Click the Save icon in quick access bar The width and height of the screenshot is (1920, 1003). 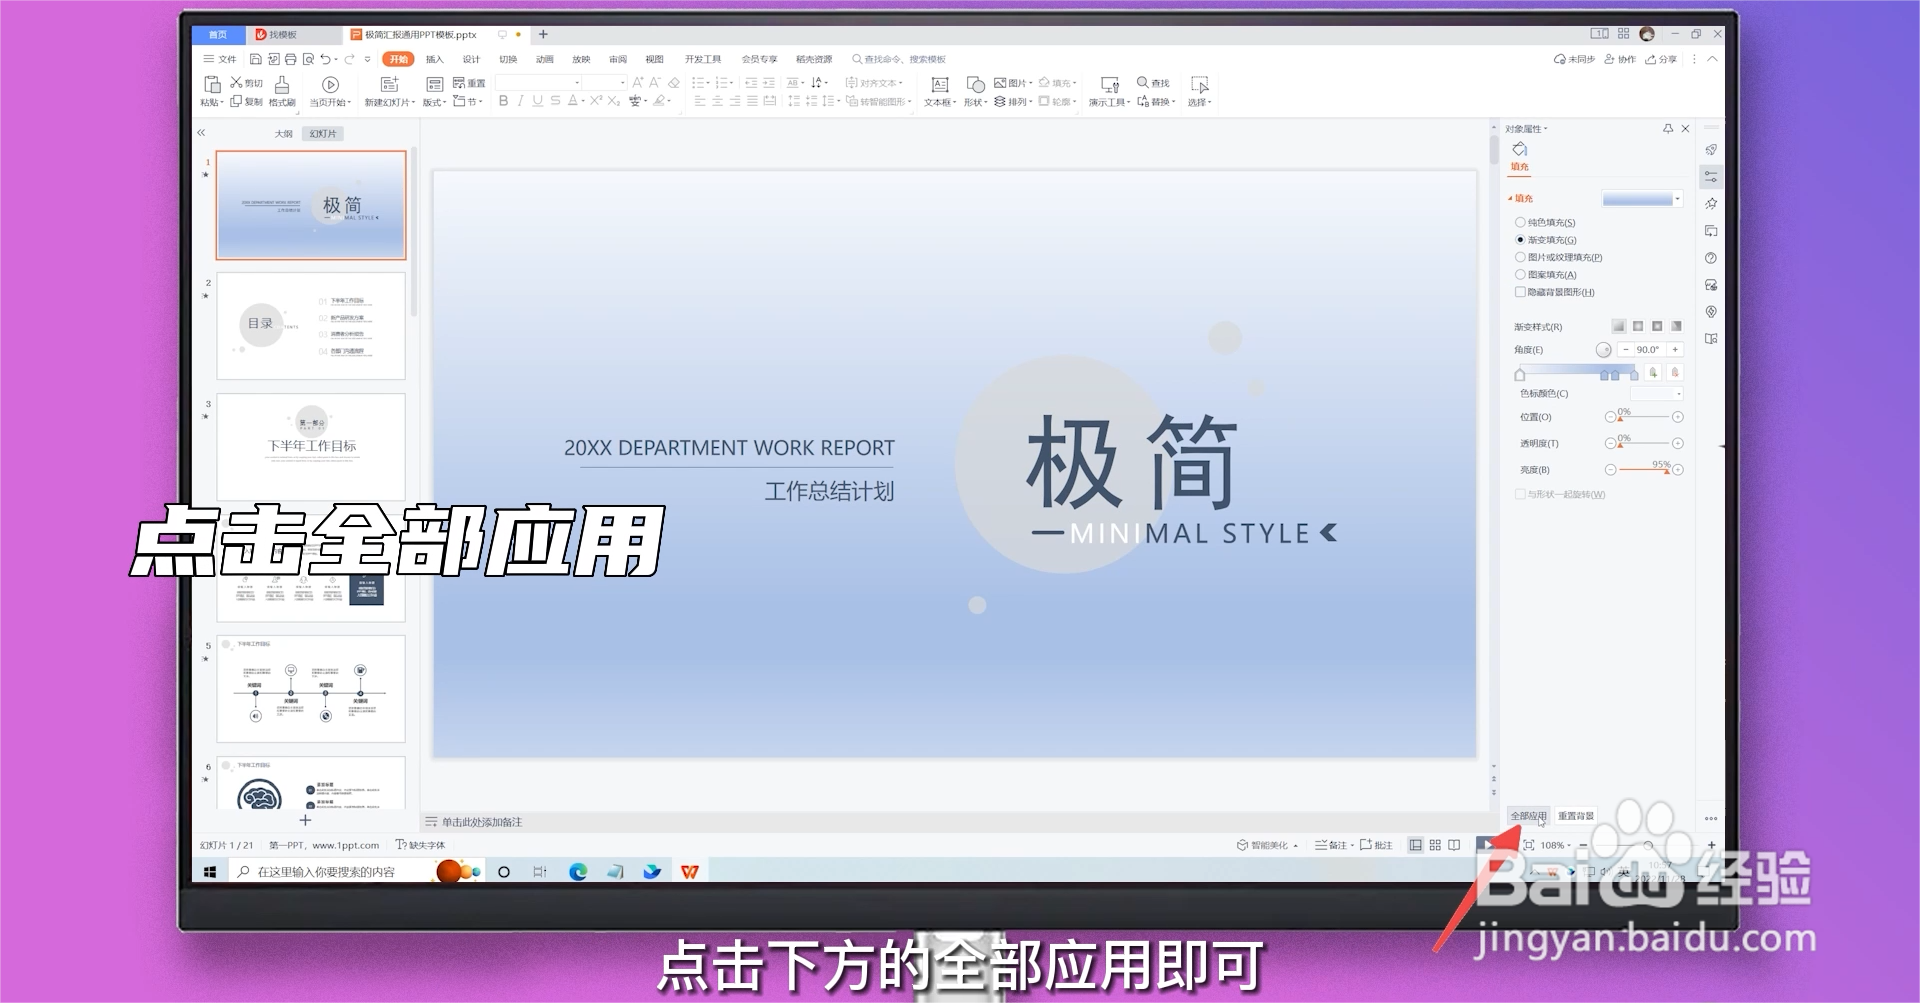(x=256, y=60)
